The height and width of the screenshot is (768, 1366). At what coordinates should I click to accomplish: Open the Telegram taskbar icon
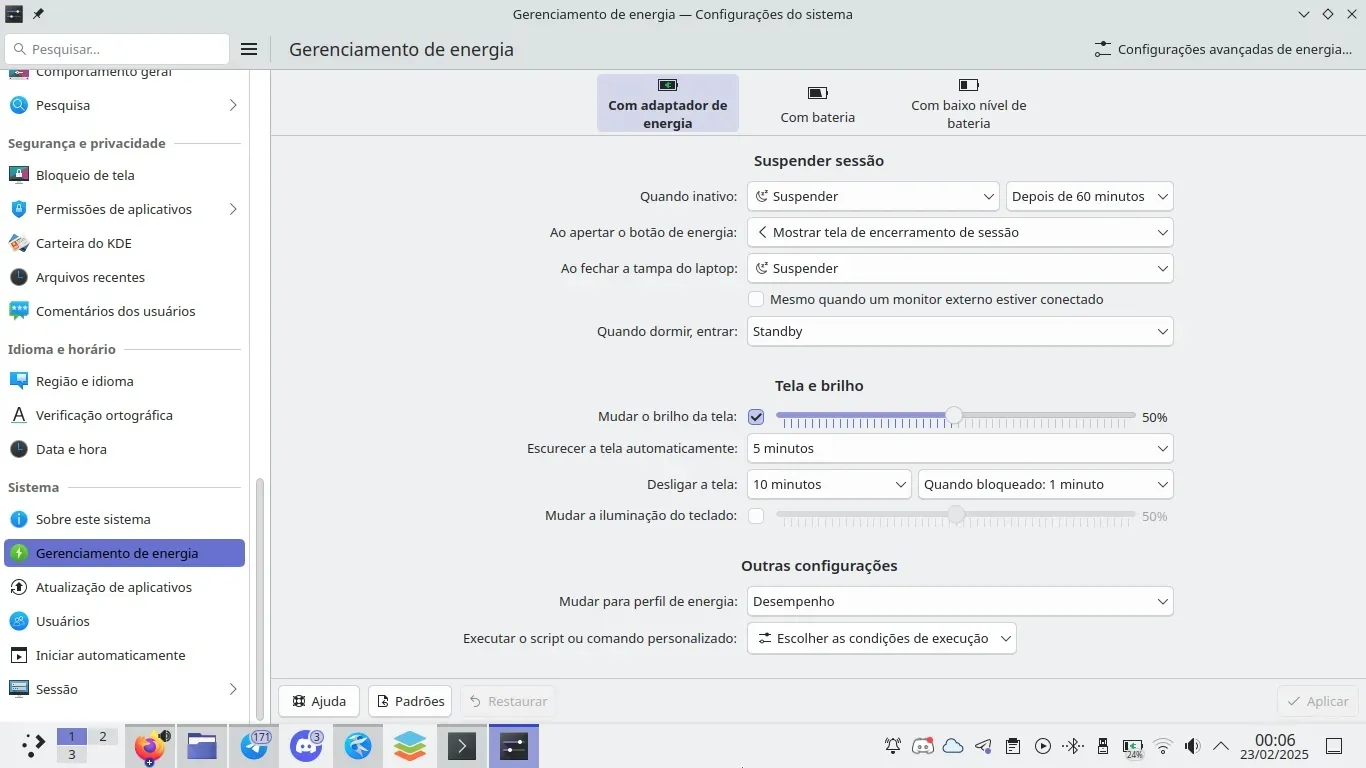[255, 746]
